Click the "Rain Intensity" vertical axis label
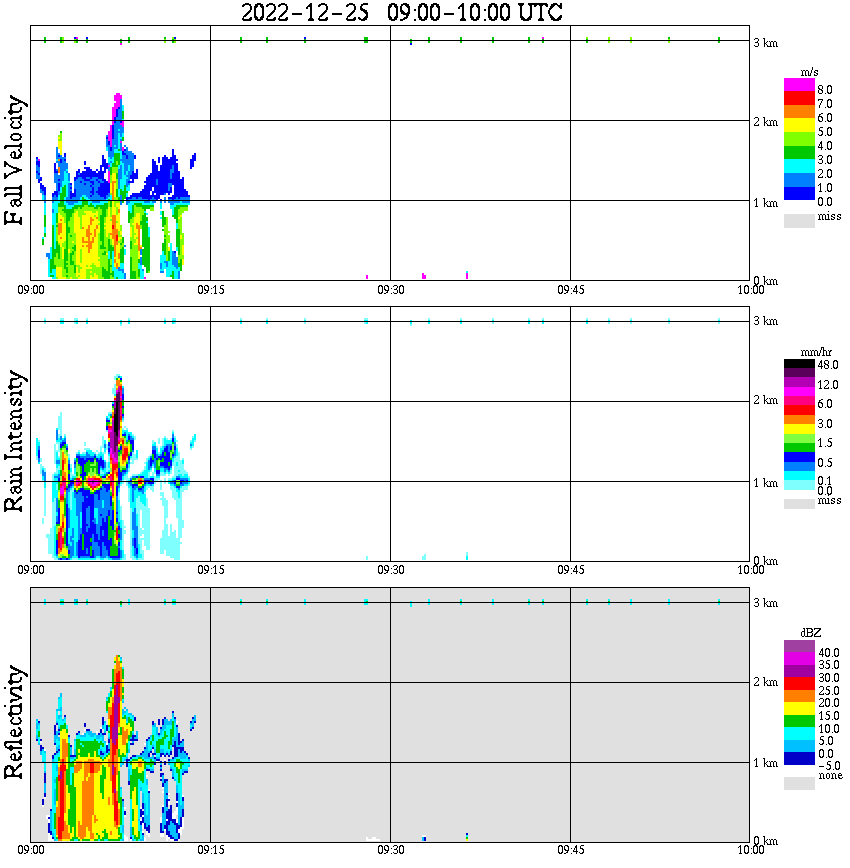Image resolution: width=850 pixels, height=868 pixels. [x=14, y=441]
